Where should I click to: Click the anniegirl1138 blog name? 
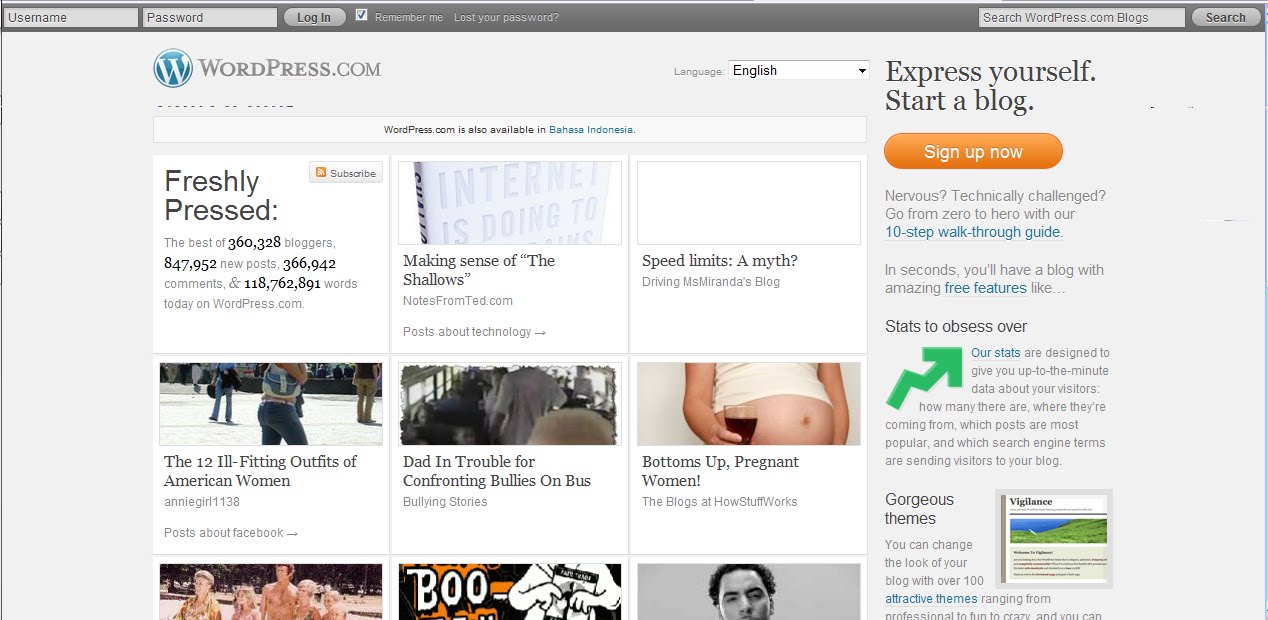[x=202, y=502]
